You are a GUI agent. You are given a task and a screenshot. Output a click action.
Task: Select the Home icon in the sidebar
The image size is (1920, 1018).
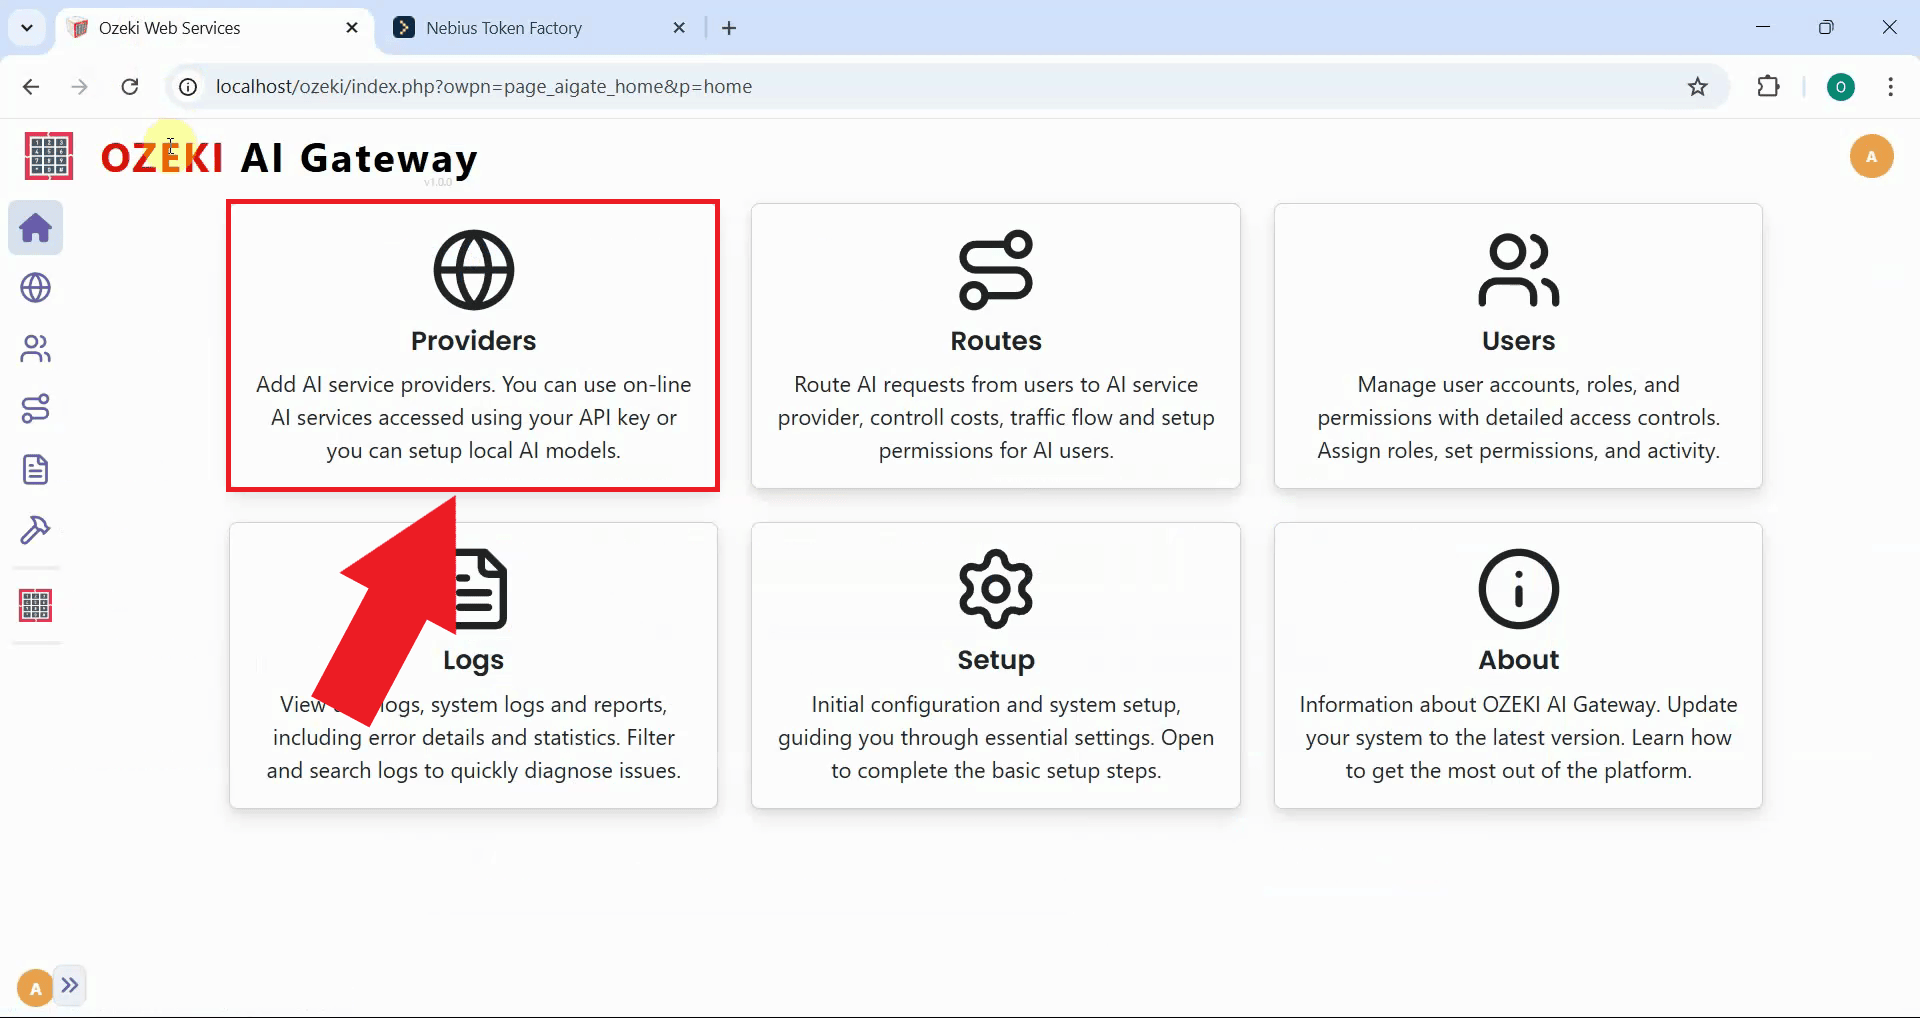(x=36, y=228)
